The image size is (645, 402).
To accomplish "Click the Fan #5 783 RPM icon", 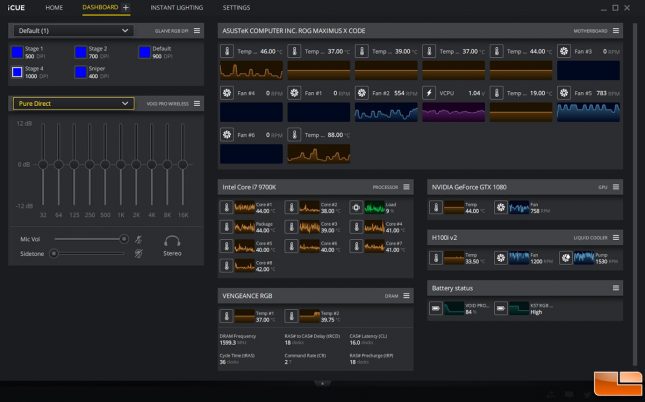I will click(x=564, y=93).
